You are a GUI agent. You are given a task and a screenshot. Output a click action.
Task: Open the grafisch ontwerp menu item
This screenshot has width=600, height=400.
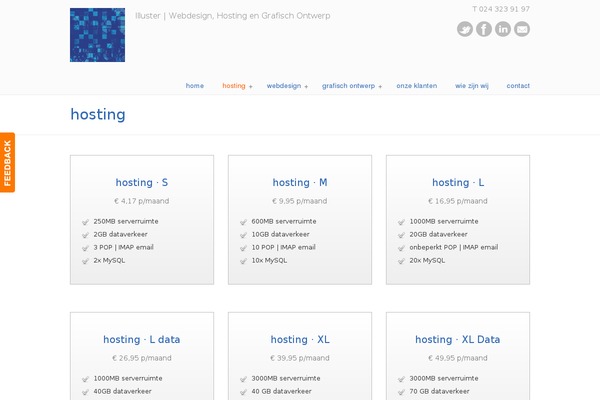(349, 86)
